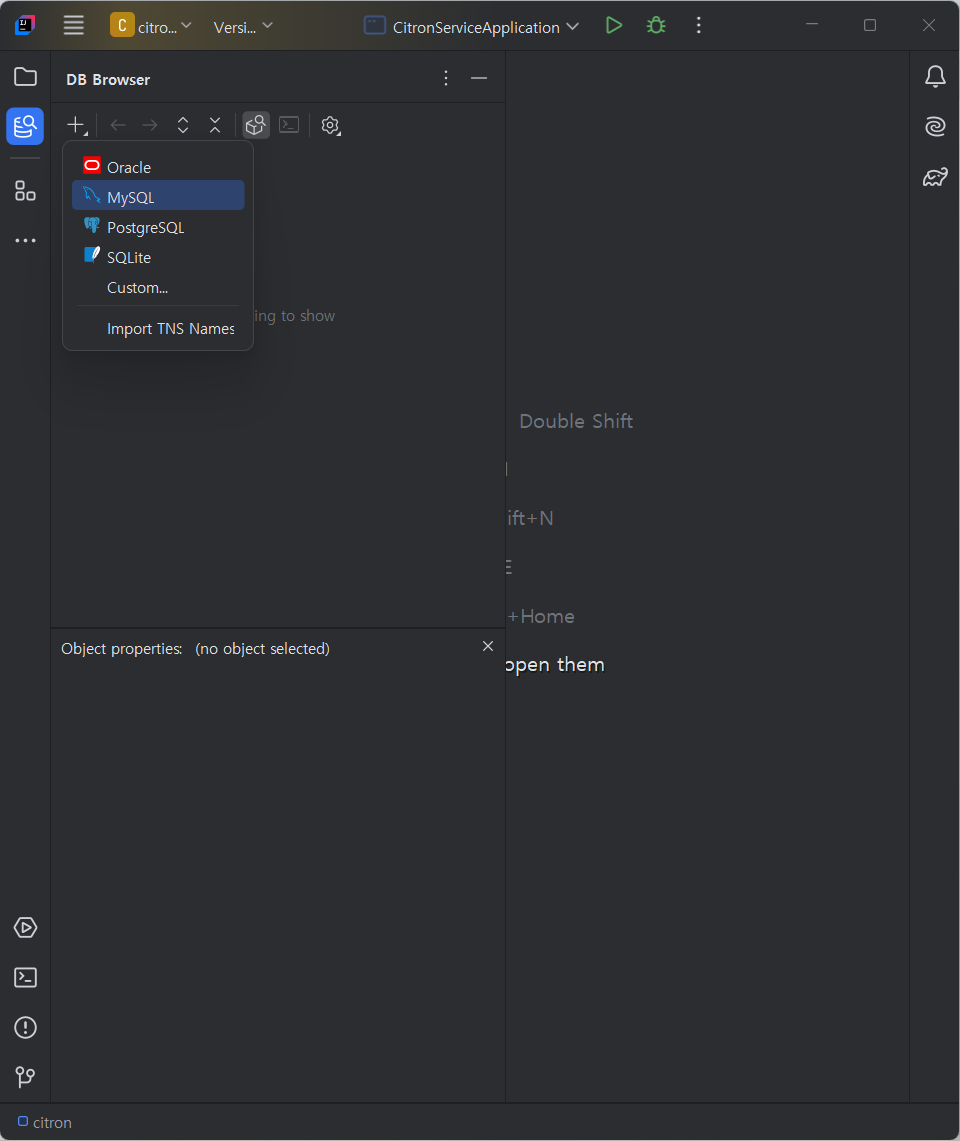Choose Custom... connection option
Viewport: 960px width, 1141px height.
click(x=158, y=287)
